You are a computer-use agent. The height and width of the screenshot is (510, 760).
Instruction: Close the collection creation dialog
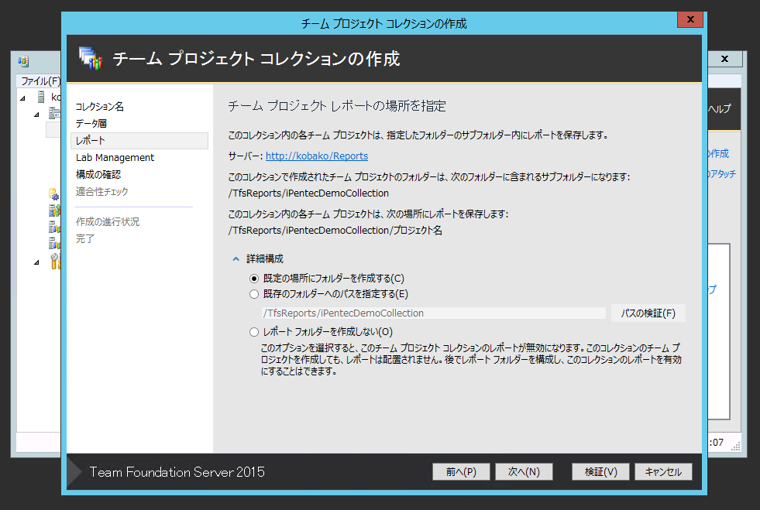coord(690,19)
